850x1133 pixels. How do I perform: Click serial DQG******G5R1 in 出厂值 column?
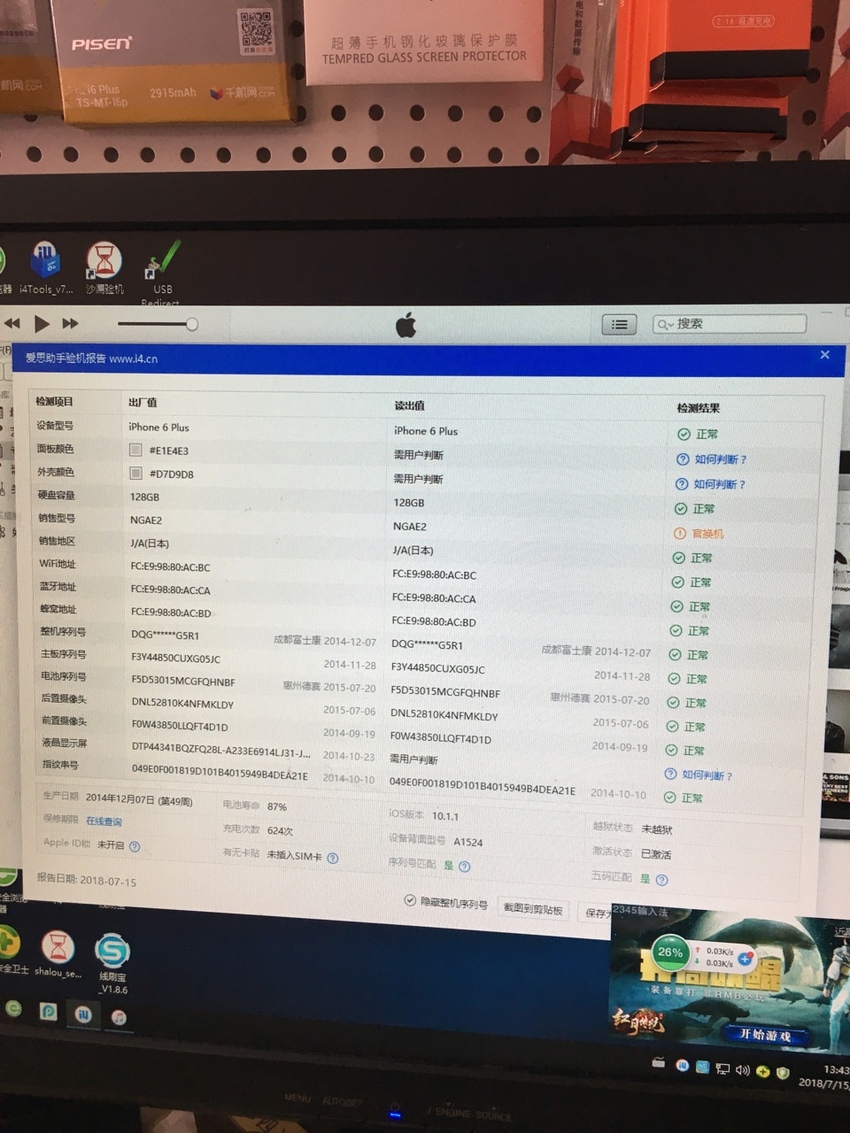pyautogui.click(x=165, y=635)
